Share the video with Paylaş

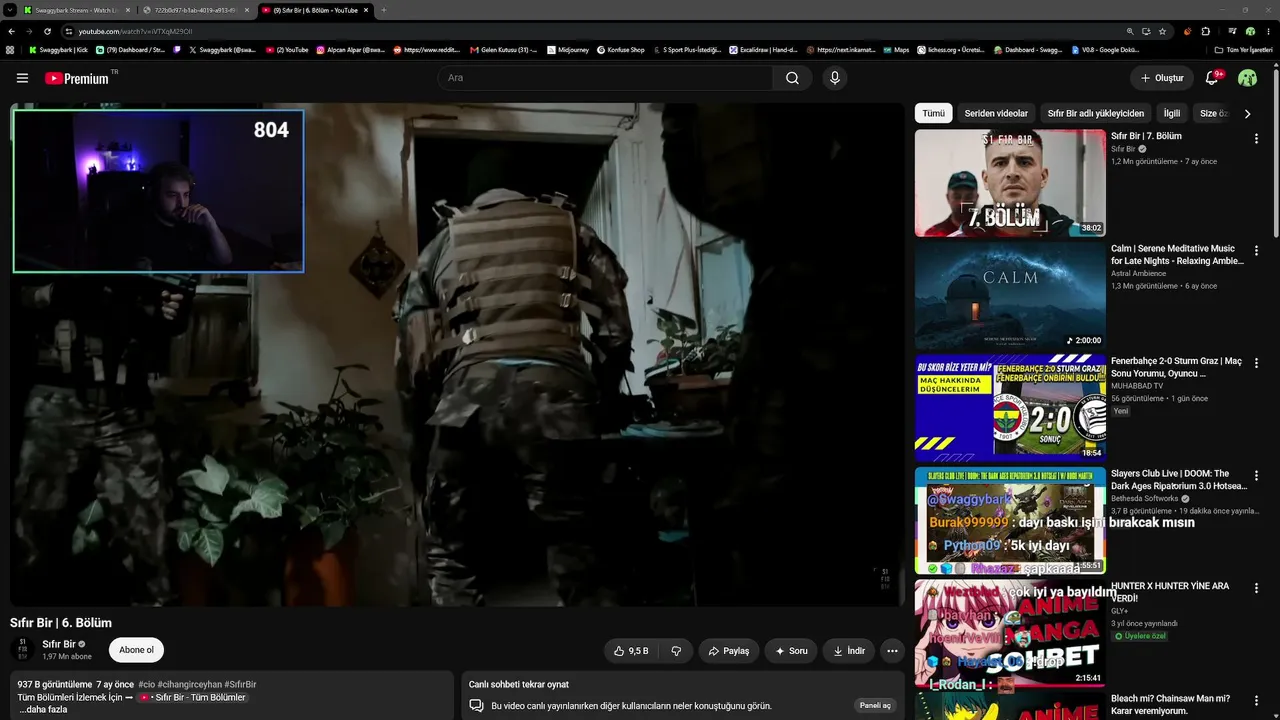coord(728,651)
